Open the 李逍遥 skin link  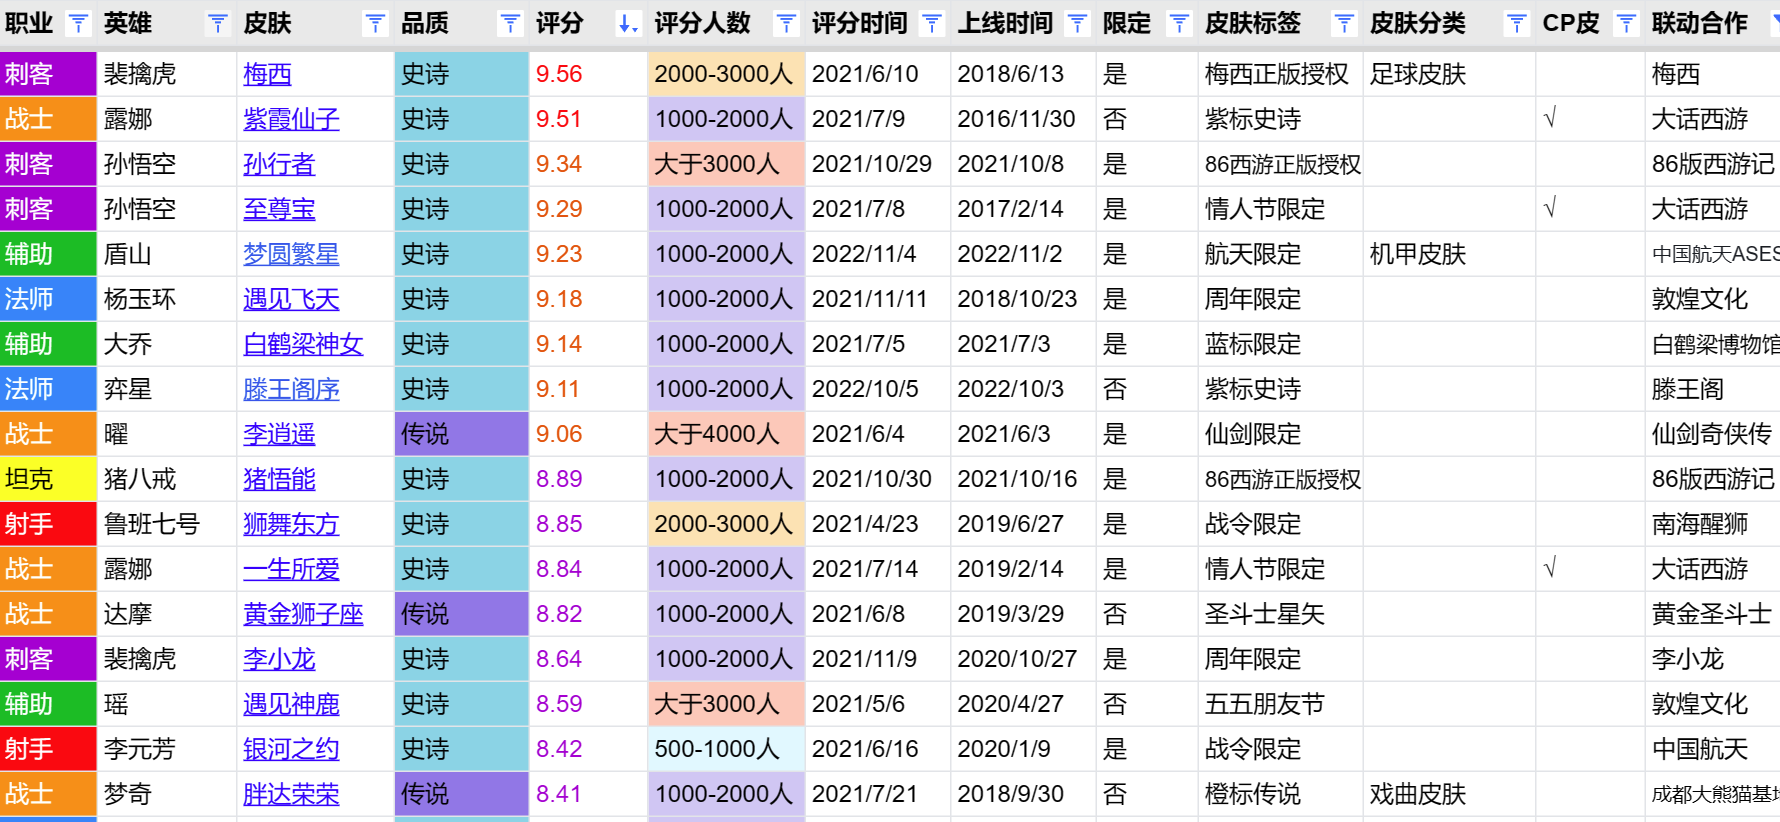[279, 434]
